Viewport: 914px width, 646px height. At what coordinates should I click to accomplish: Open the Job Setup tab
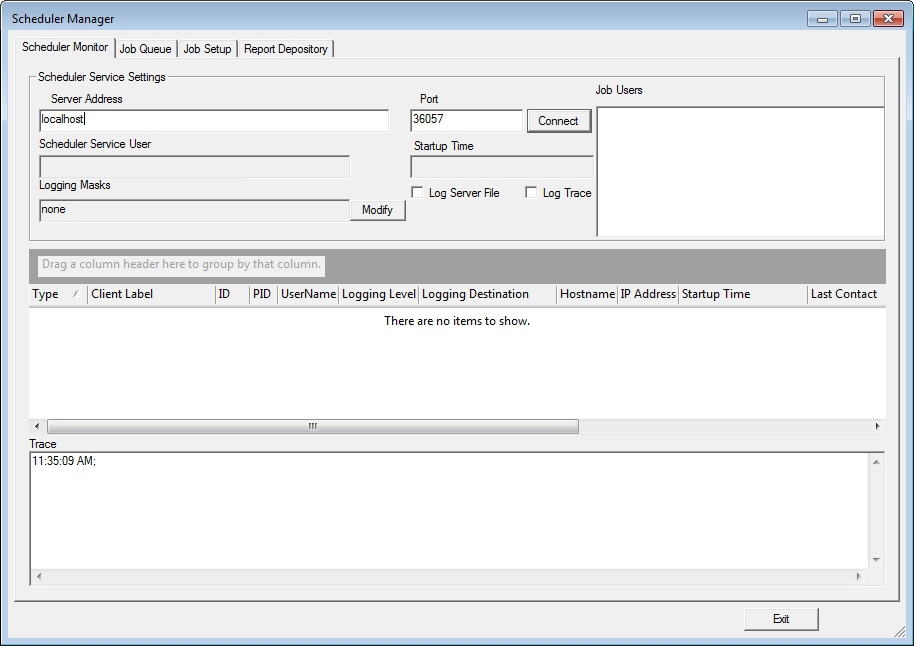[207, 49]
